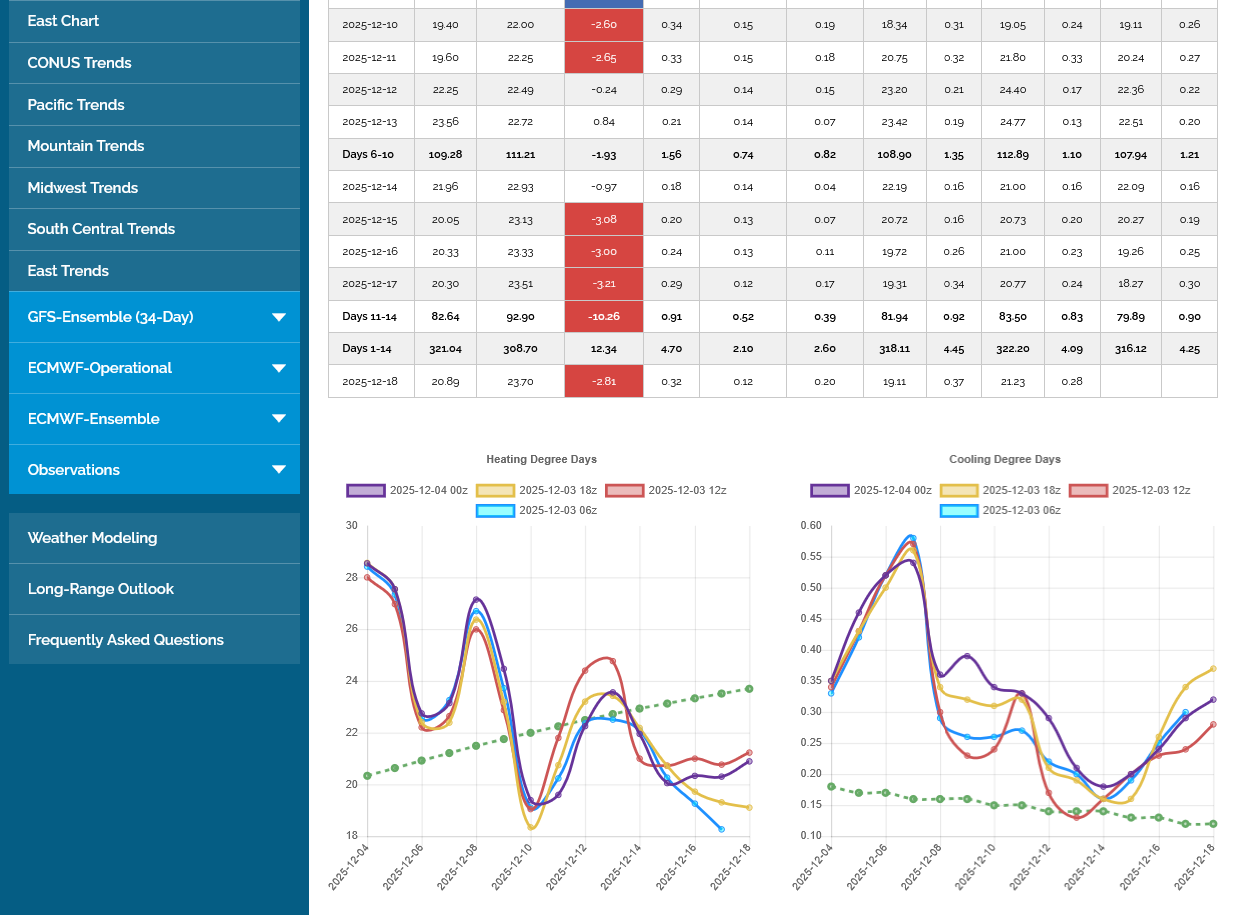The image size is (1236, 915).
Task: Expand the ECMWF-Ensemble section arrow
Action: [278, 419]
